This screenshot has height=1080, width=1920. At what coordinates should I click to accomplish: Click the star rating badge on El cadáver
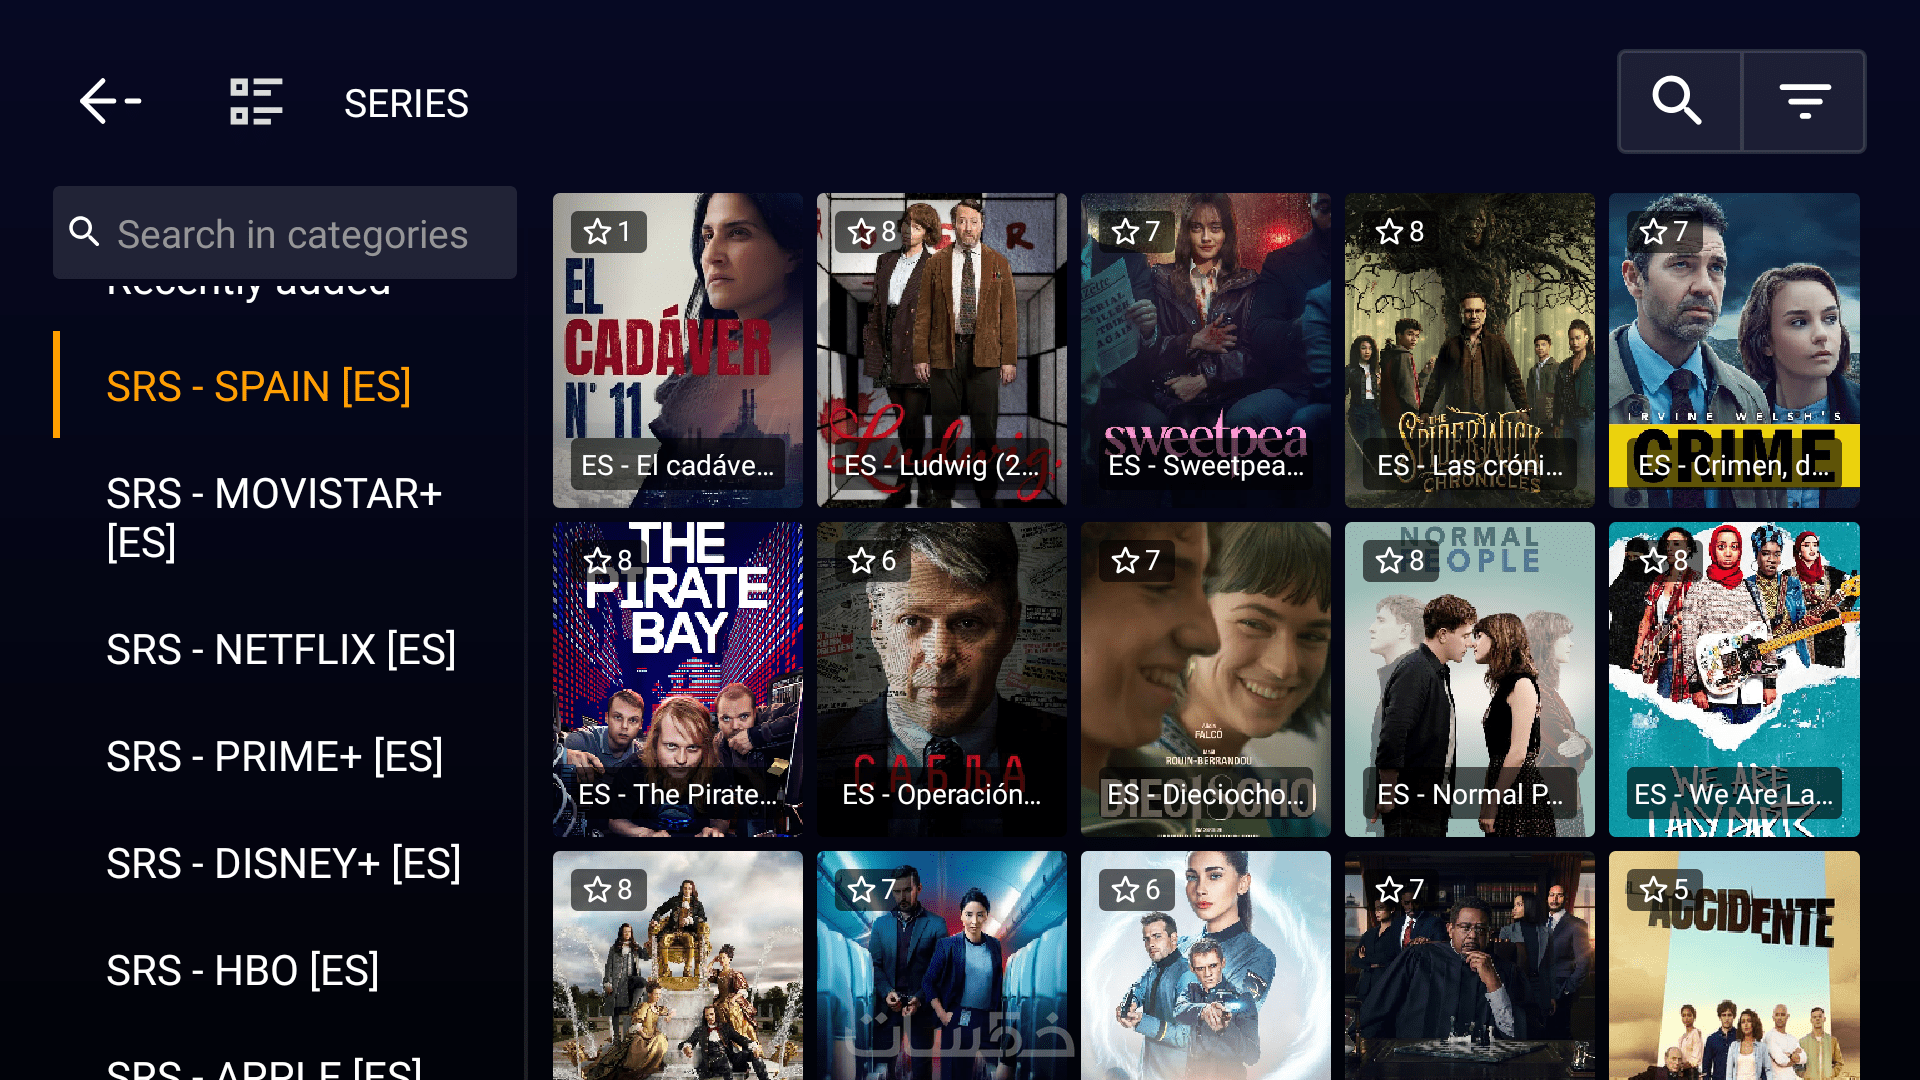click(609, 232)
